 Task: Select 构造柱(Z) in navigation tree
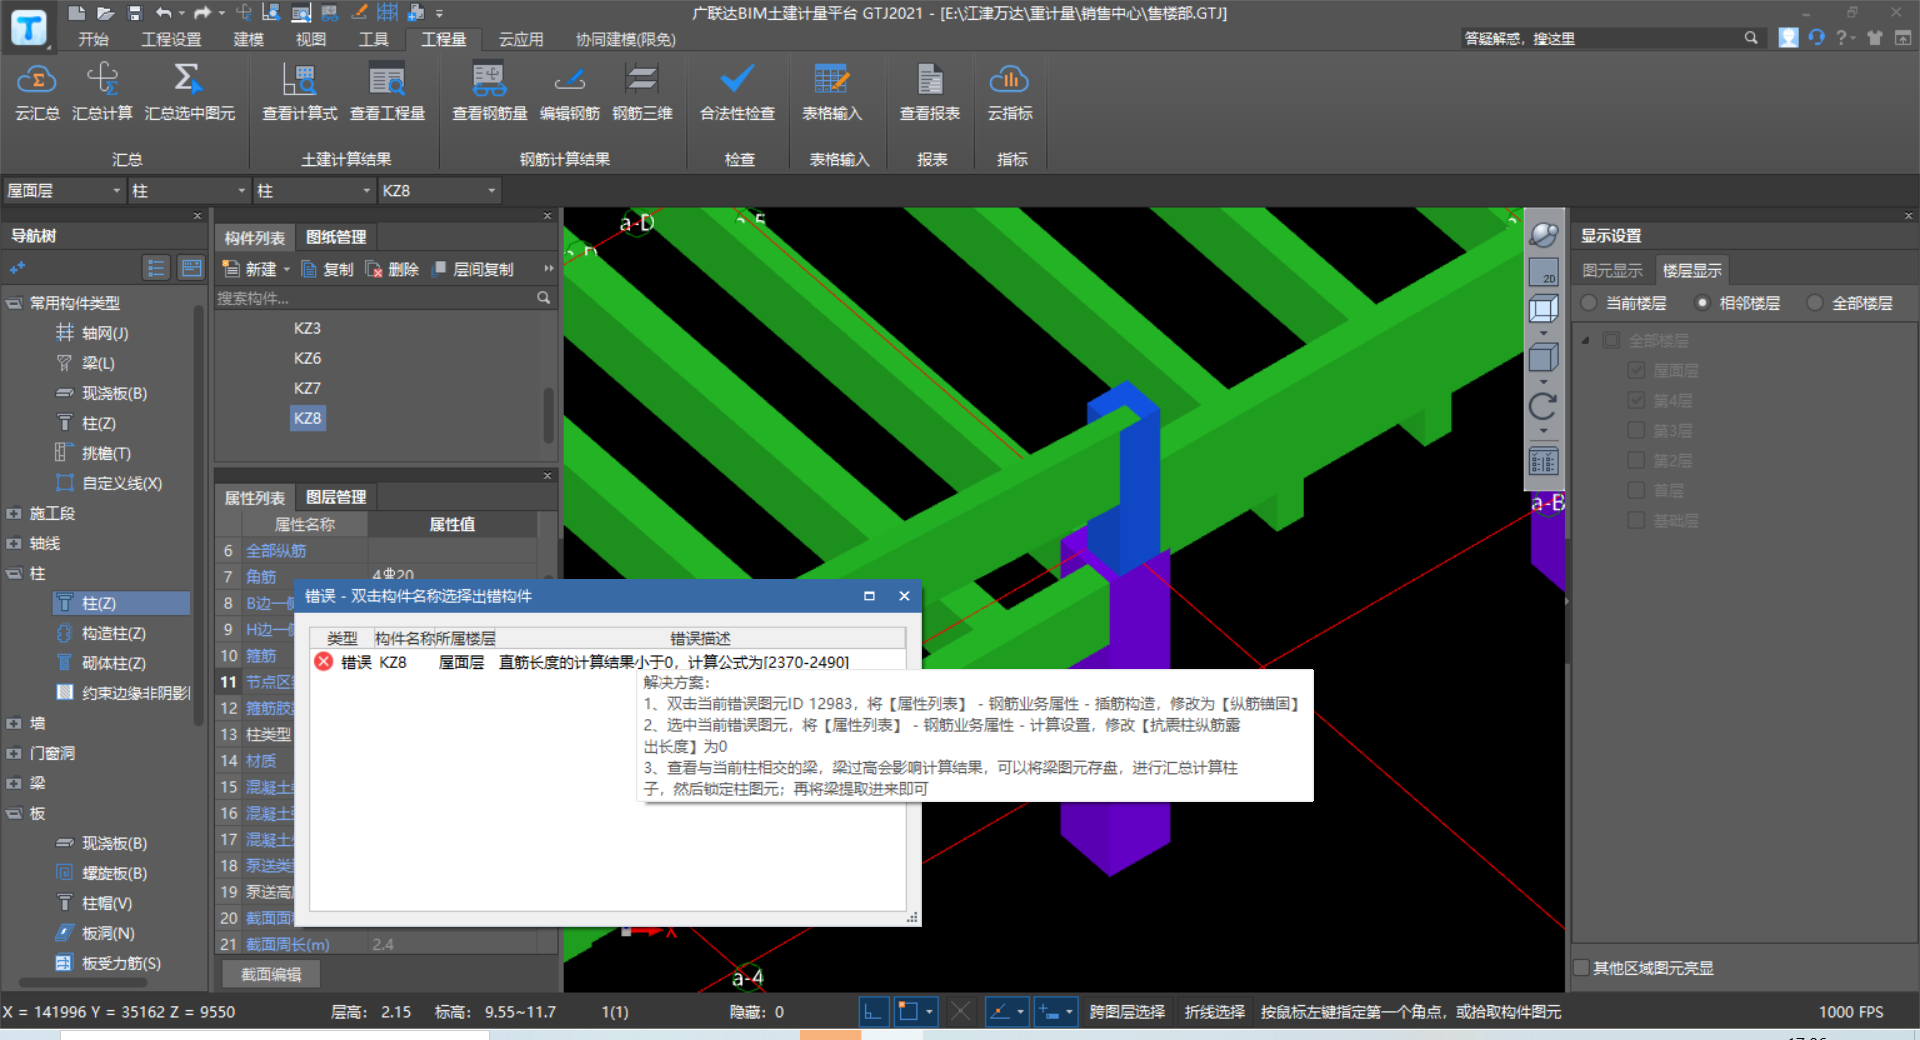[113, 633]
